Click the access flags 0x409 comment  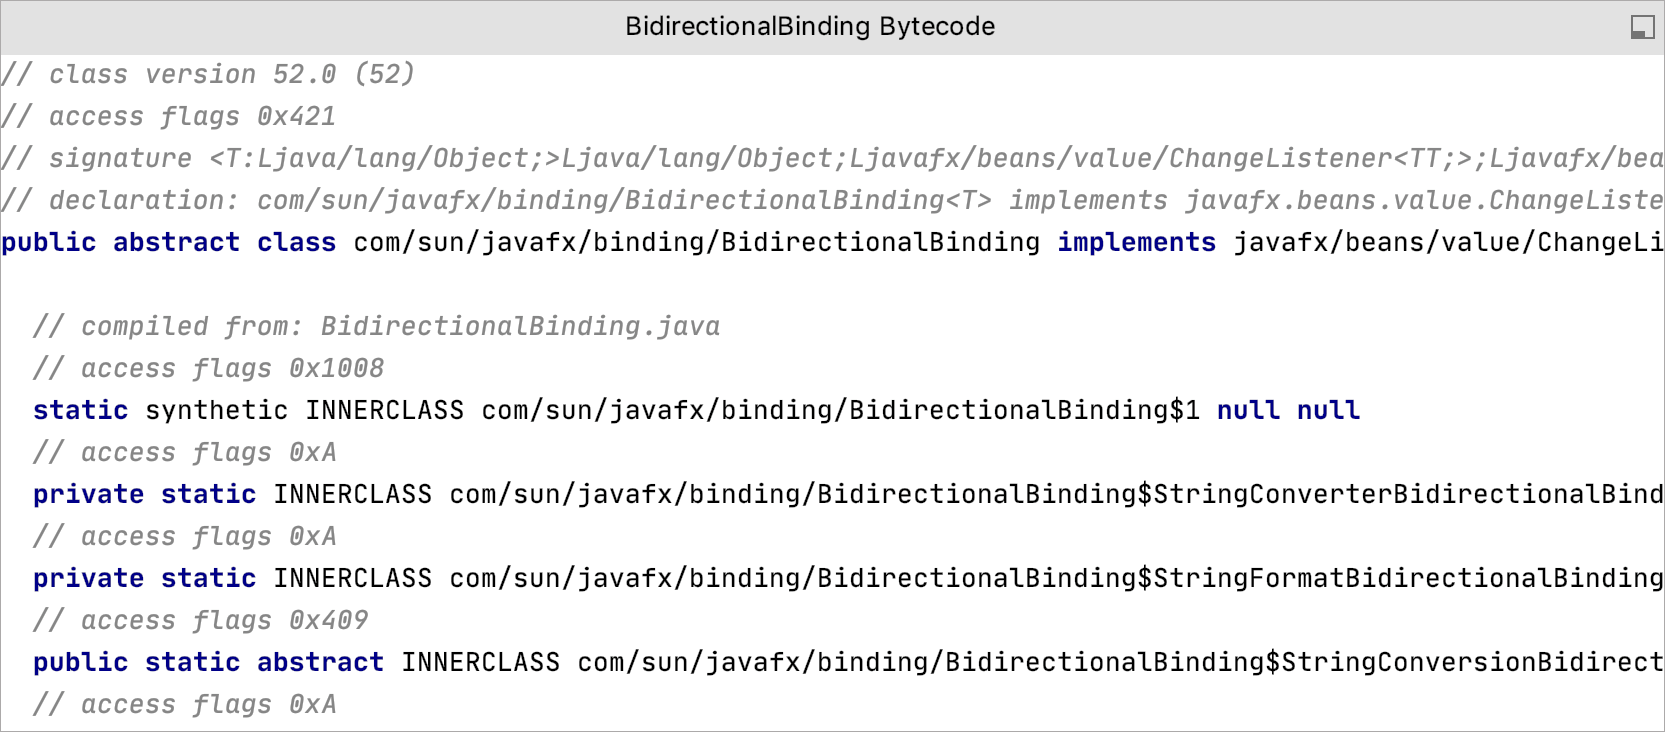point(200,621)
